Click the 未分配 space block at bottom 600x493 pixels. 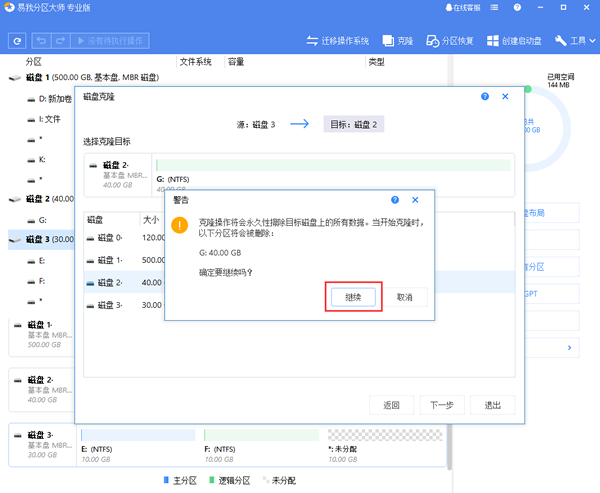(x=385, y=435)
